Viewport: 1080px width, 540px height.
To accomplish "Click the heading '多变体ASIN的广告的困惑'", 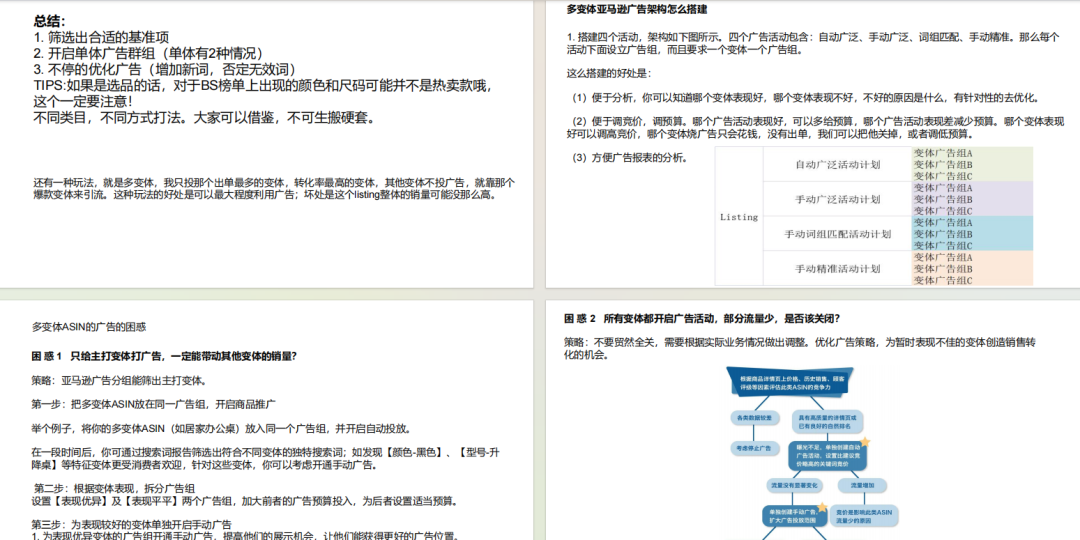I will [89, 327].
